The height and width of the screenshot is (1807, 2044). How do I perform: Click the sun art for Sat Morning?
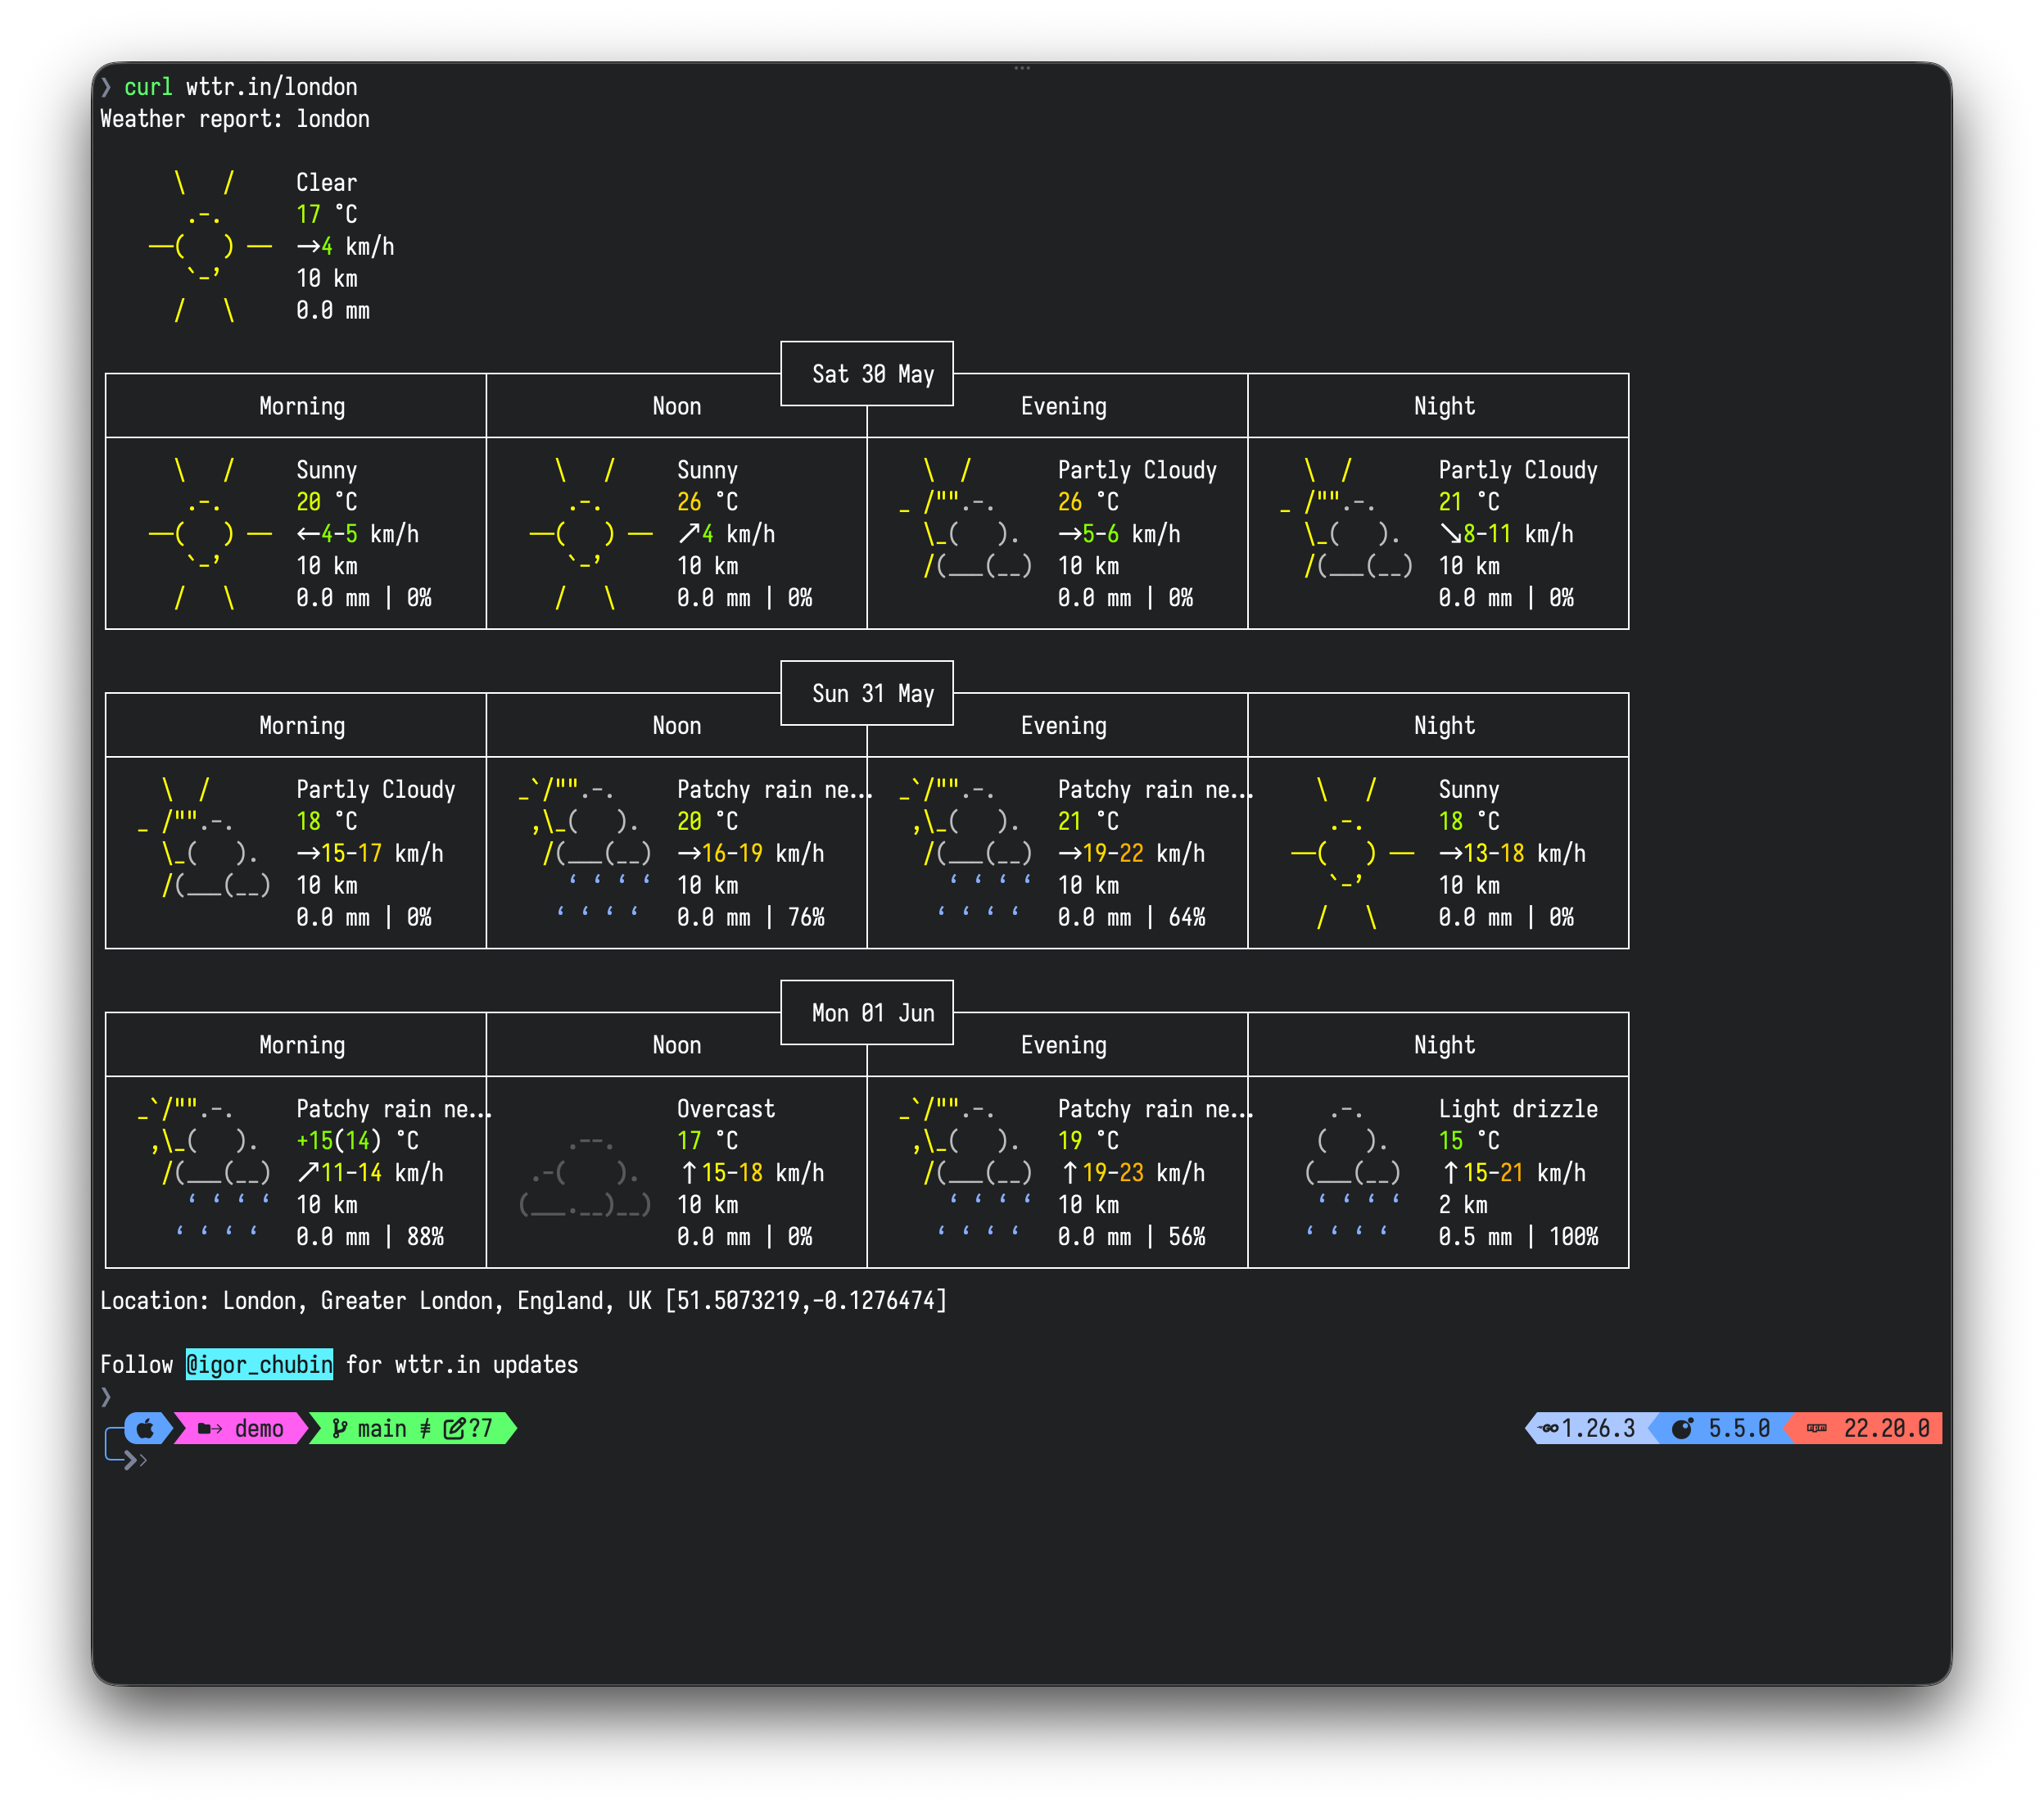click(210, 534)
